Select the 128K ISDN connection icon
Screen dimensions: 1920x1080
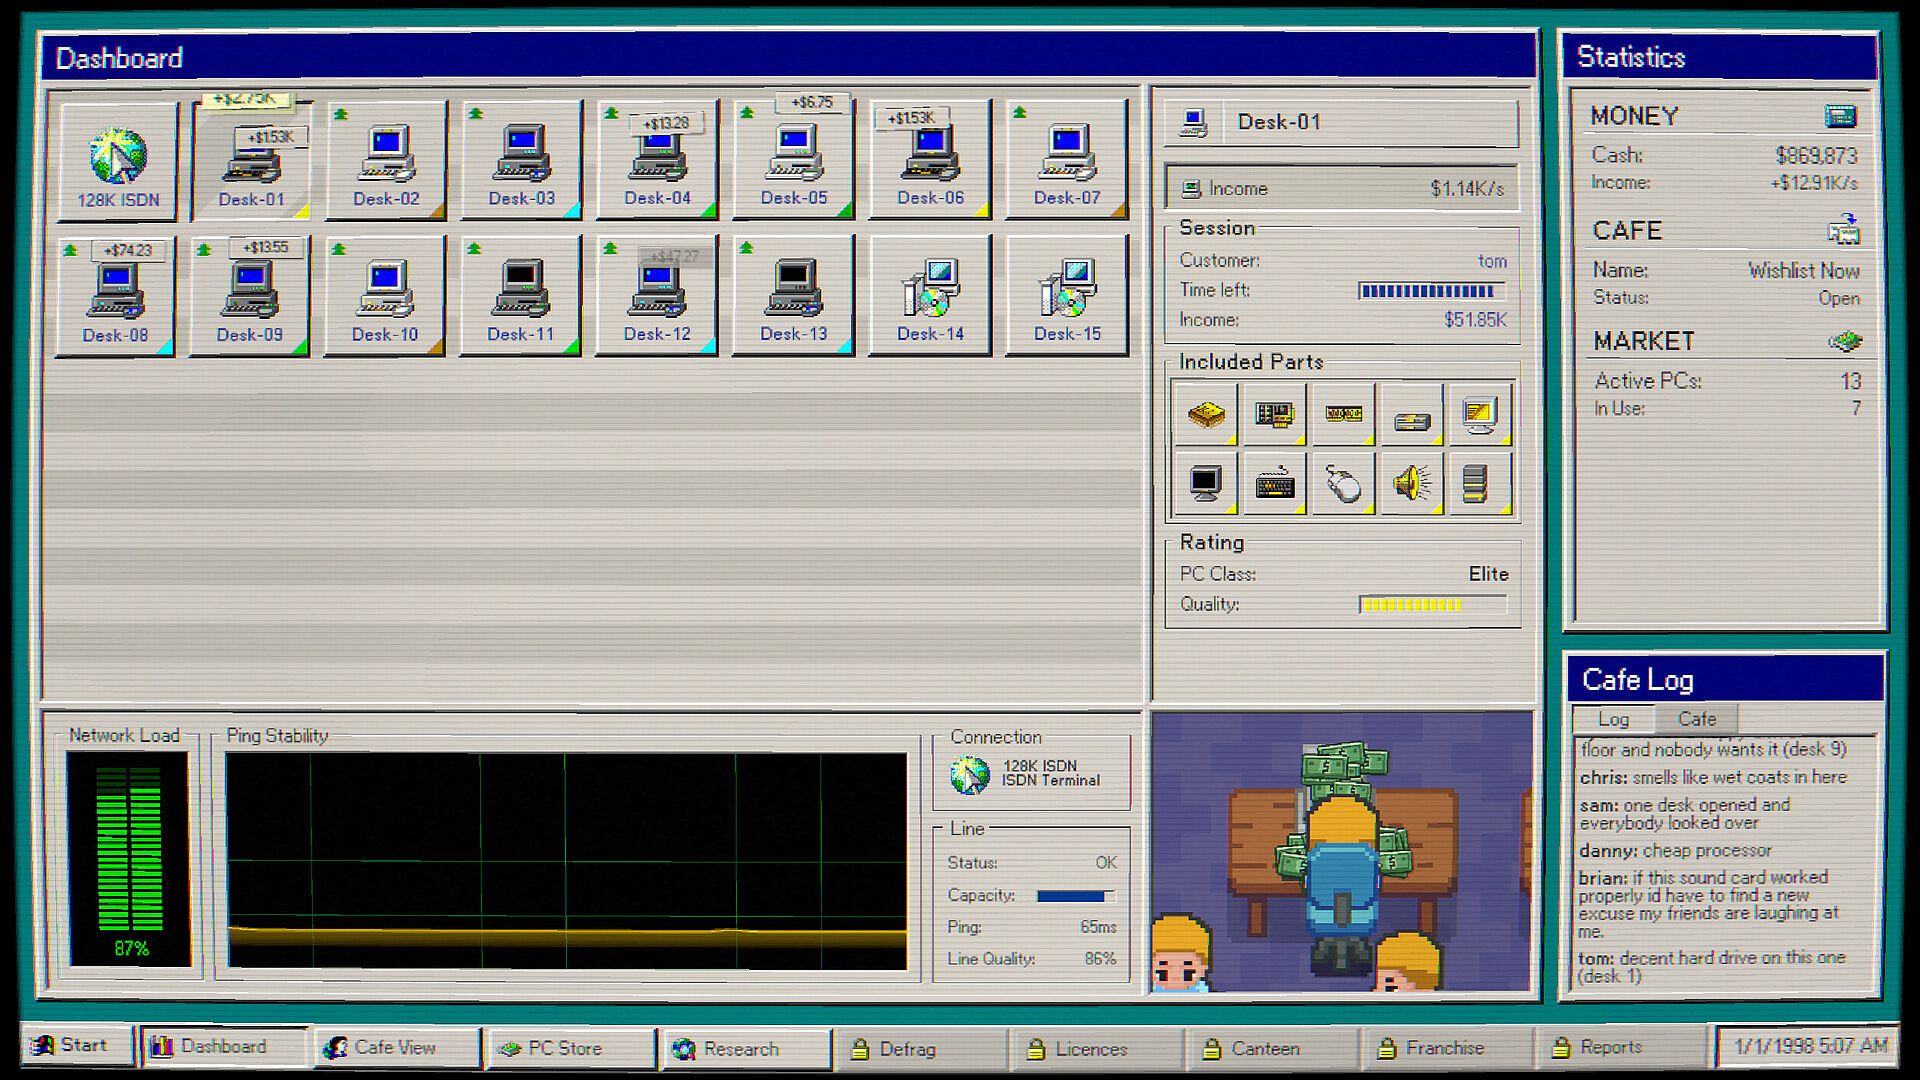point(118,161)
